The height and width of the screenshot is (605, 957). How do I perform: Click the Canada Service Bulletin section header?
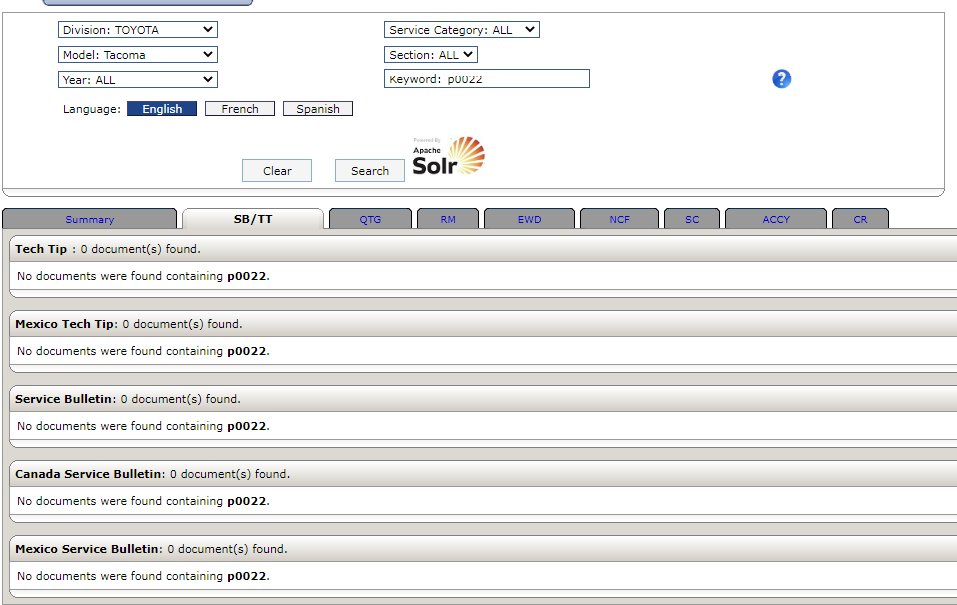click(483, 474)
